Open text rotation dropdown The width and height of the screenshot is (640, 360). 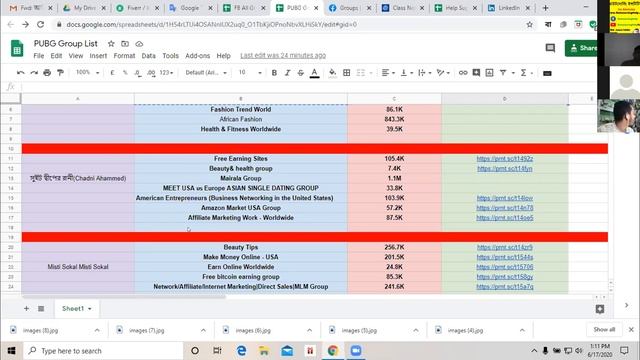(443, 73)
